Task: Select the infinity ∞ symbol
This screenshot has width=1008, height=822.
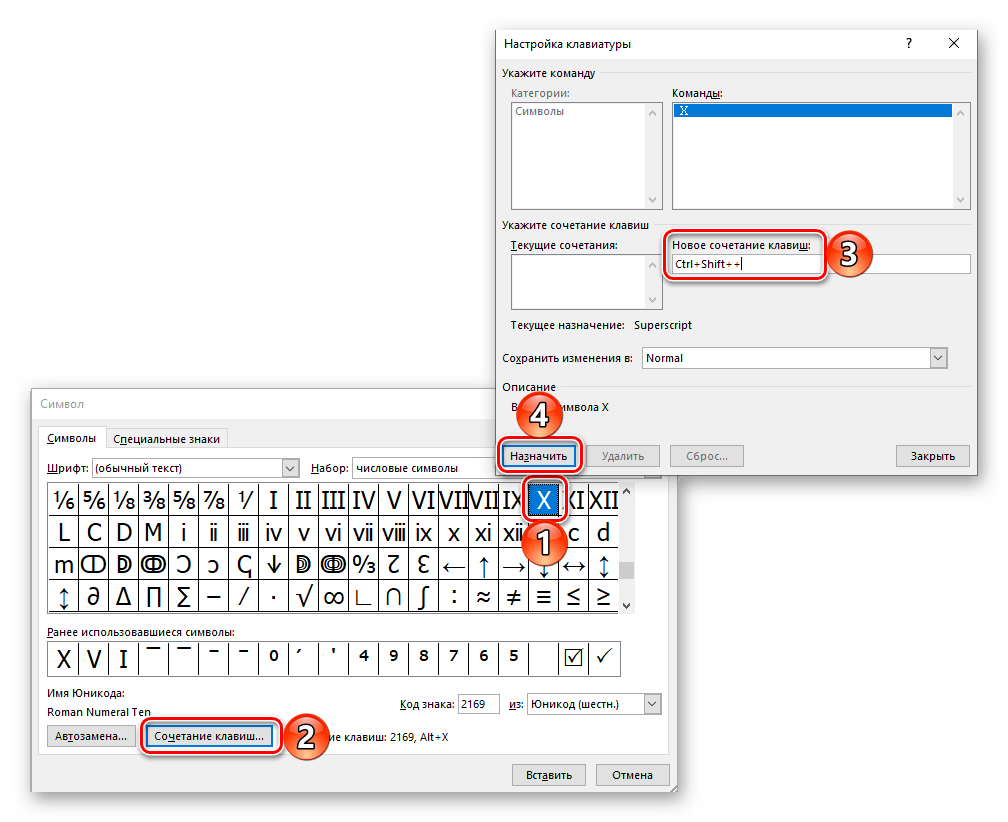Action: click(x=333, y=597)
